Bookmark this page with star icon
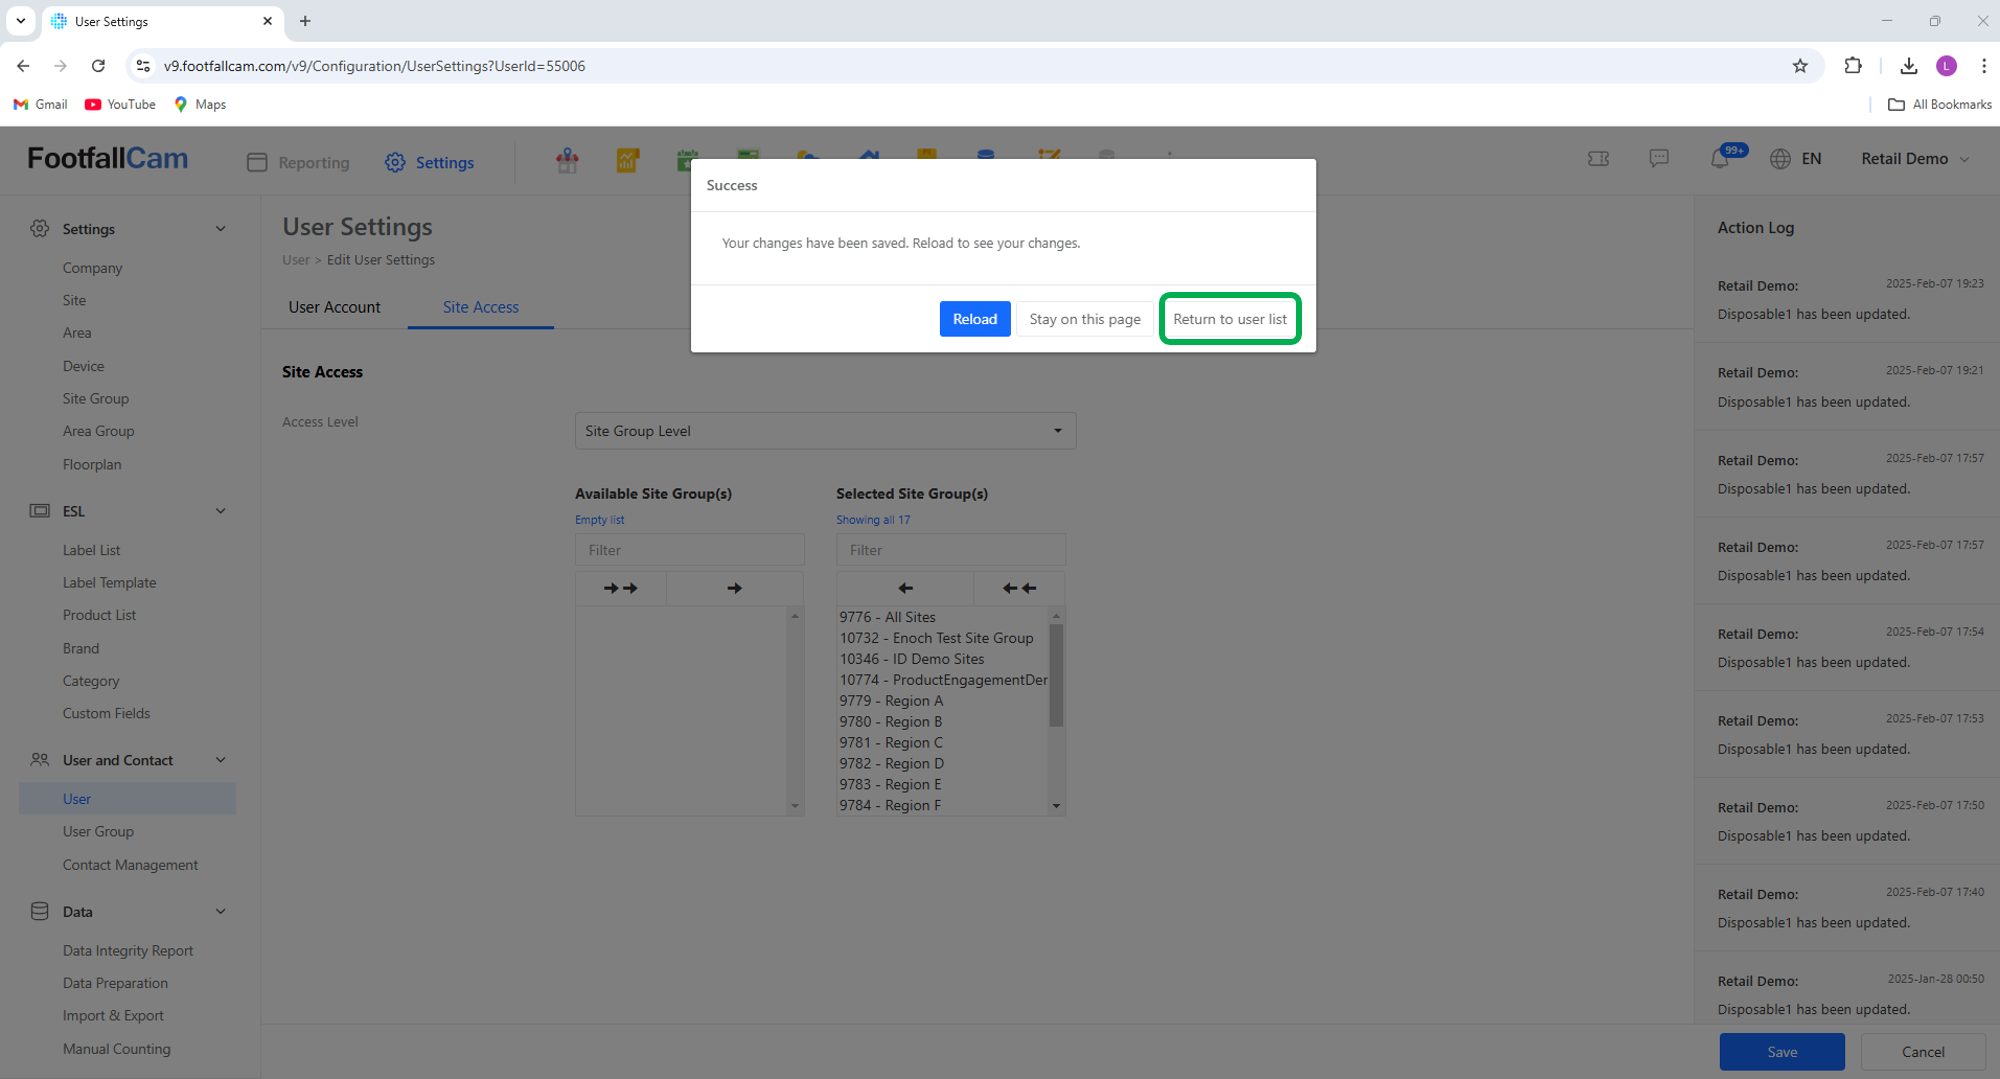This screenshot has width=2000, height=1079. click(1800, 66)
